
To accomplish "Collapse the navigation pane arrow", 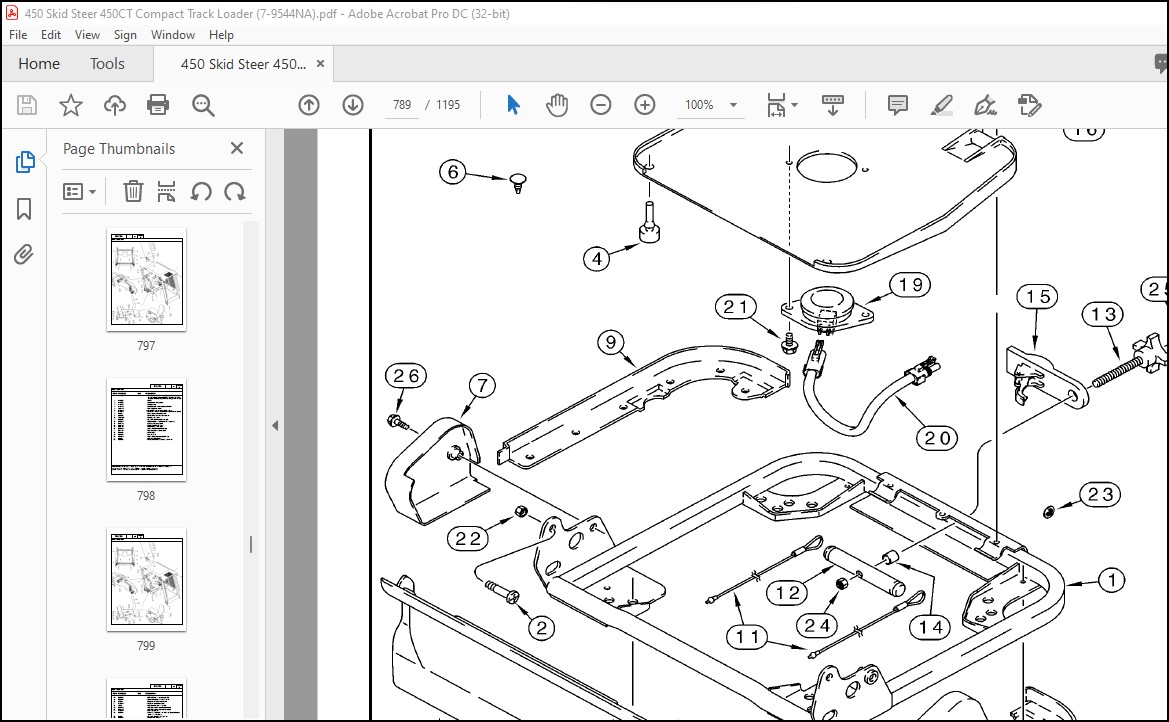I will [275, 425].
